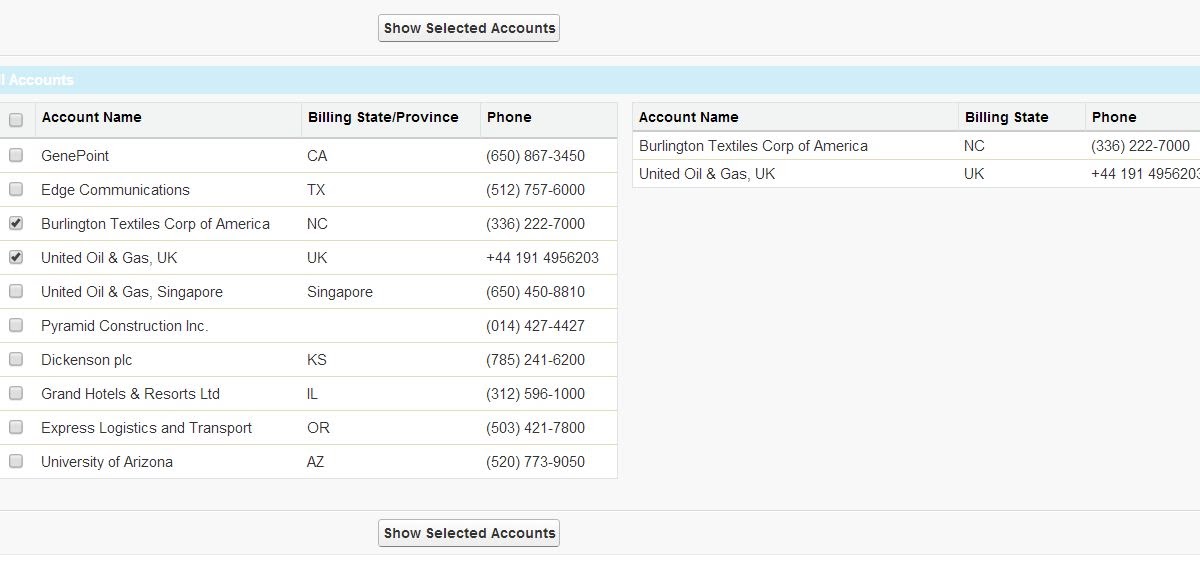
Task: Click Pyramid Construction Inc. name
Action: [x=125, y=326]
